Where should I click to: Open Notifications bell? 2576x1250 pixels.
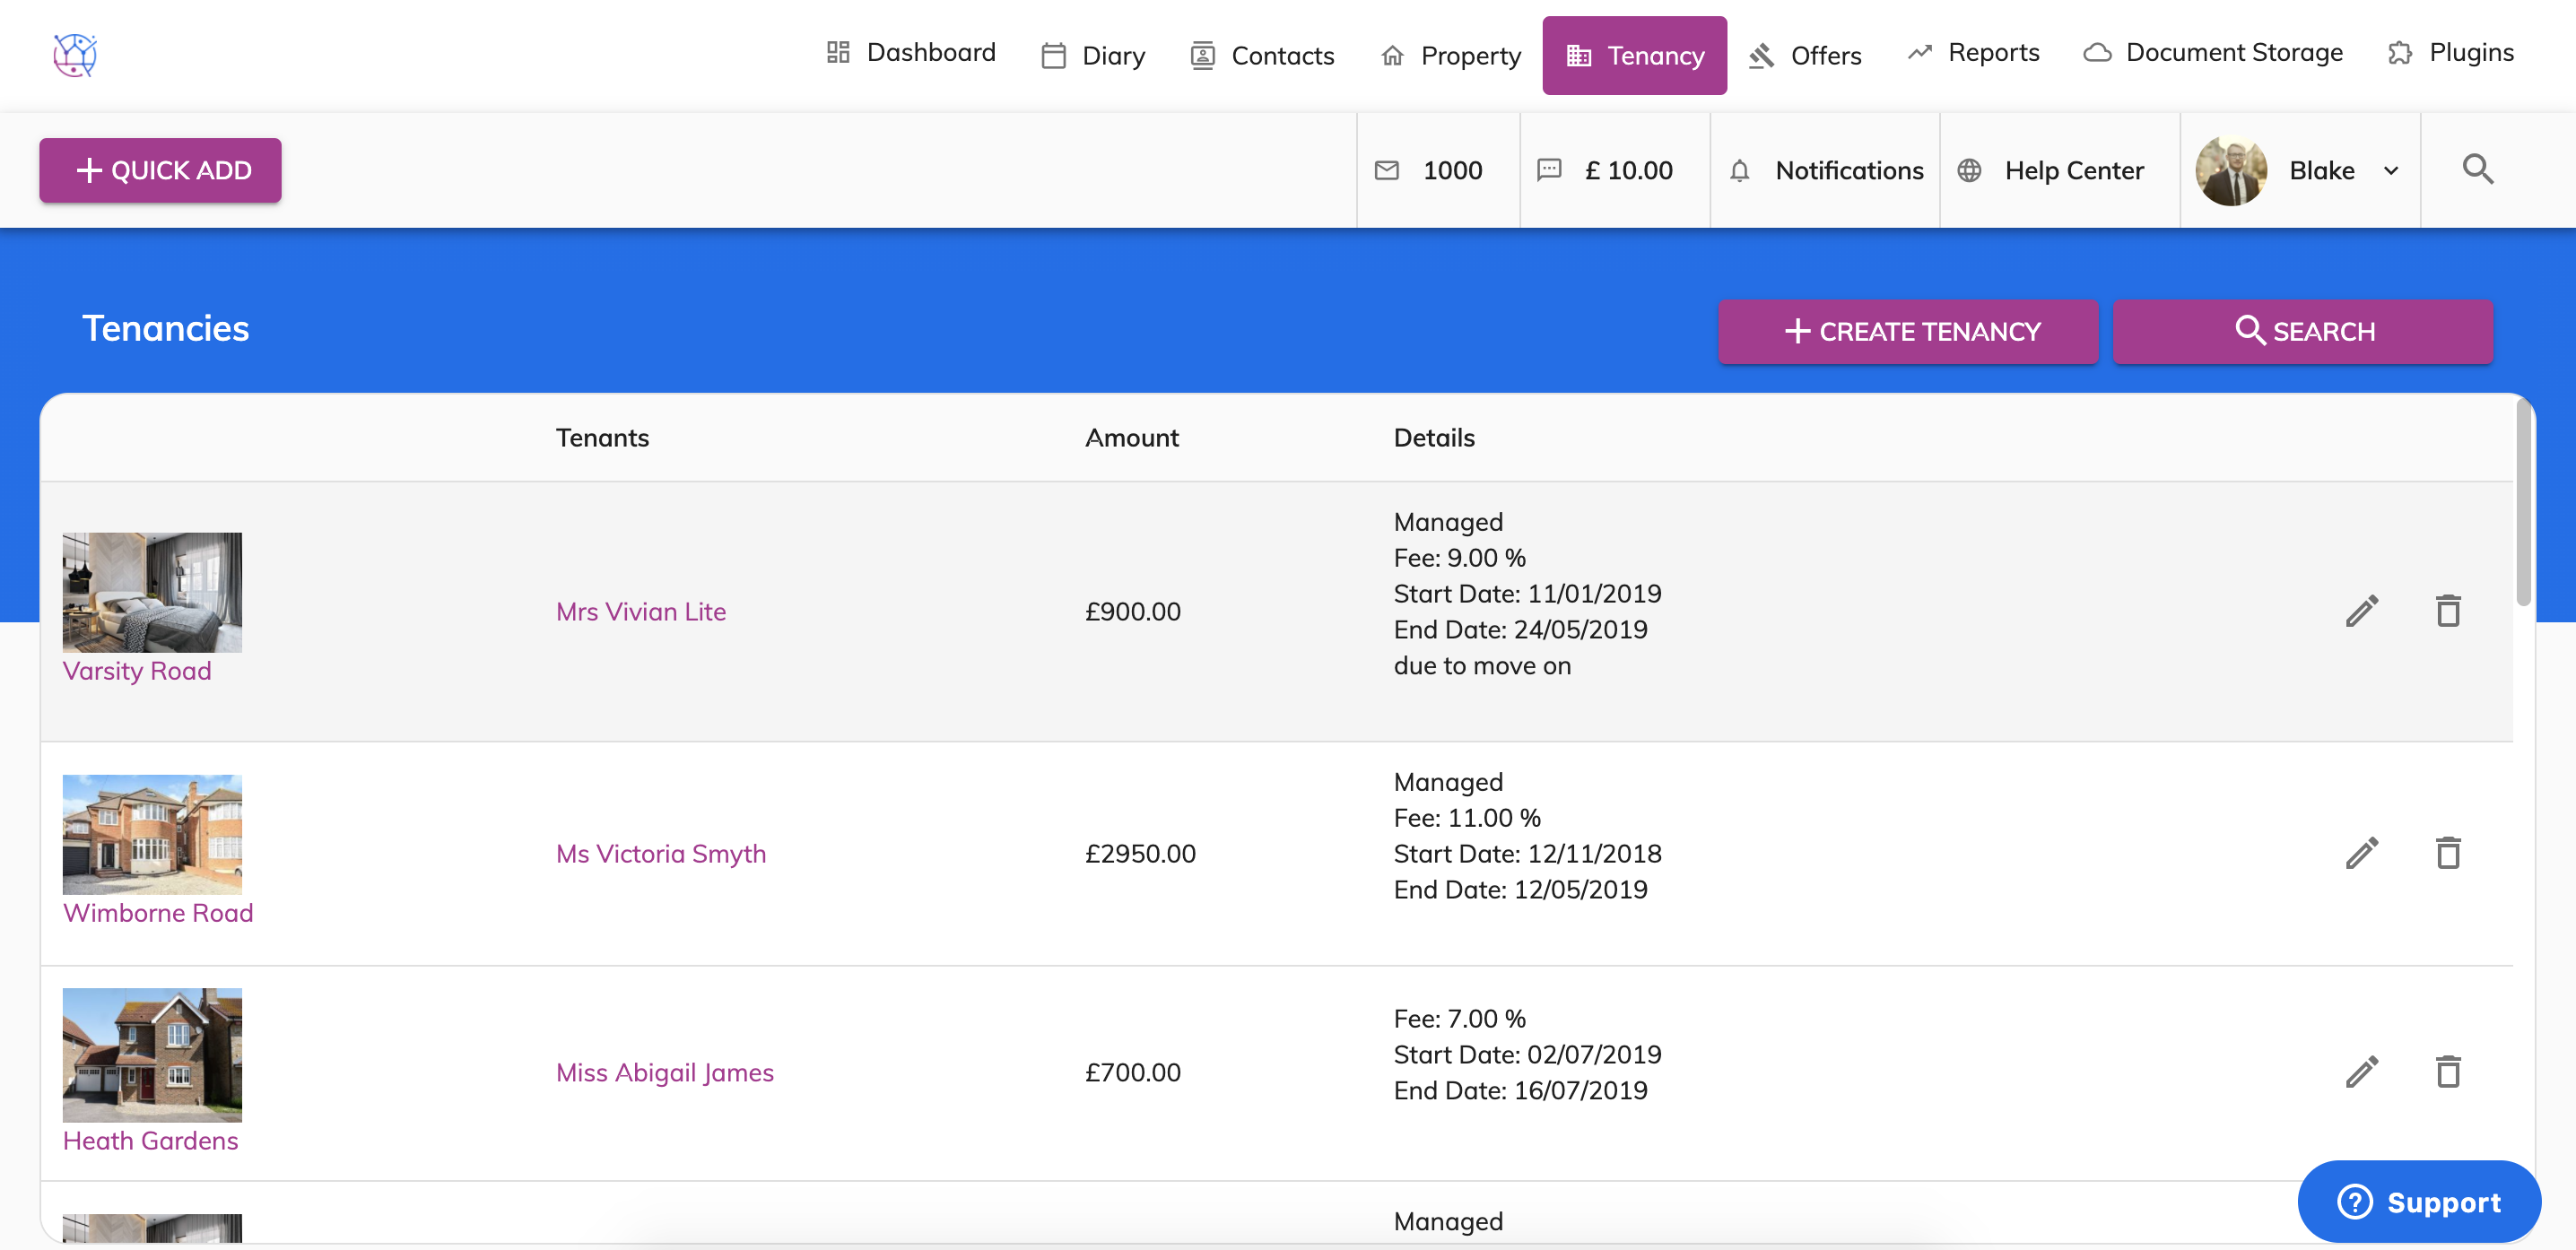(1826, 170)
